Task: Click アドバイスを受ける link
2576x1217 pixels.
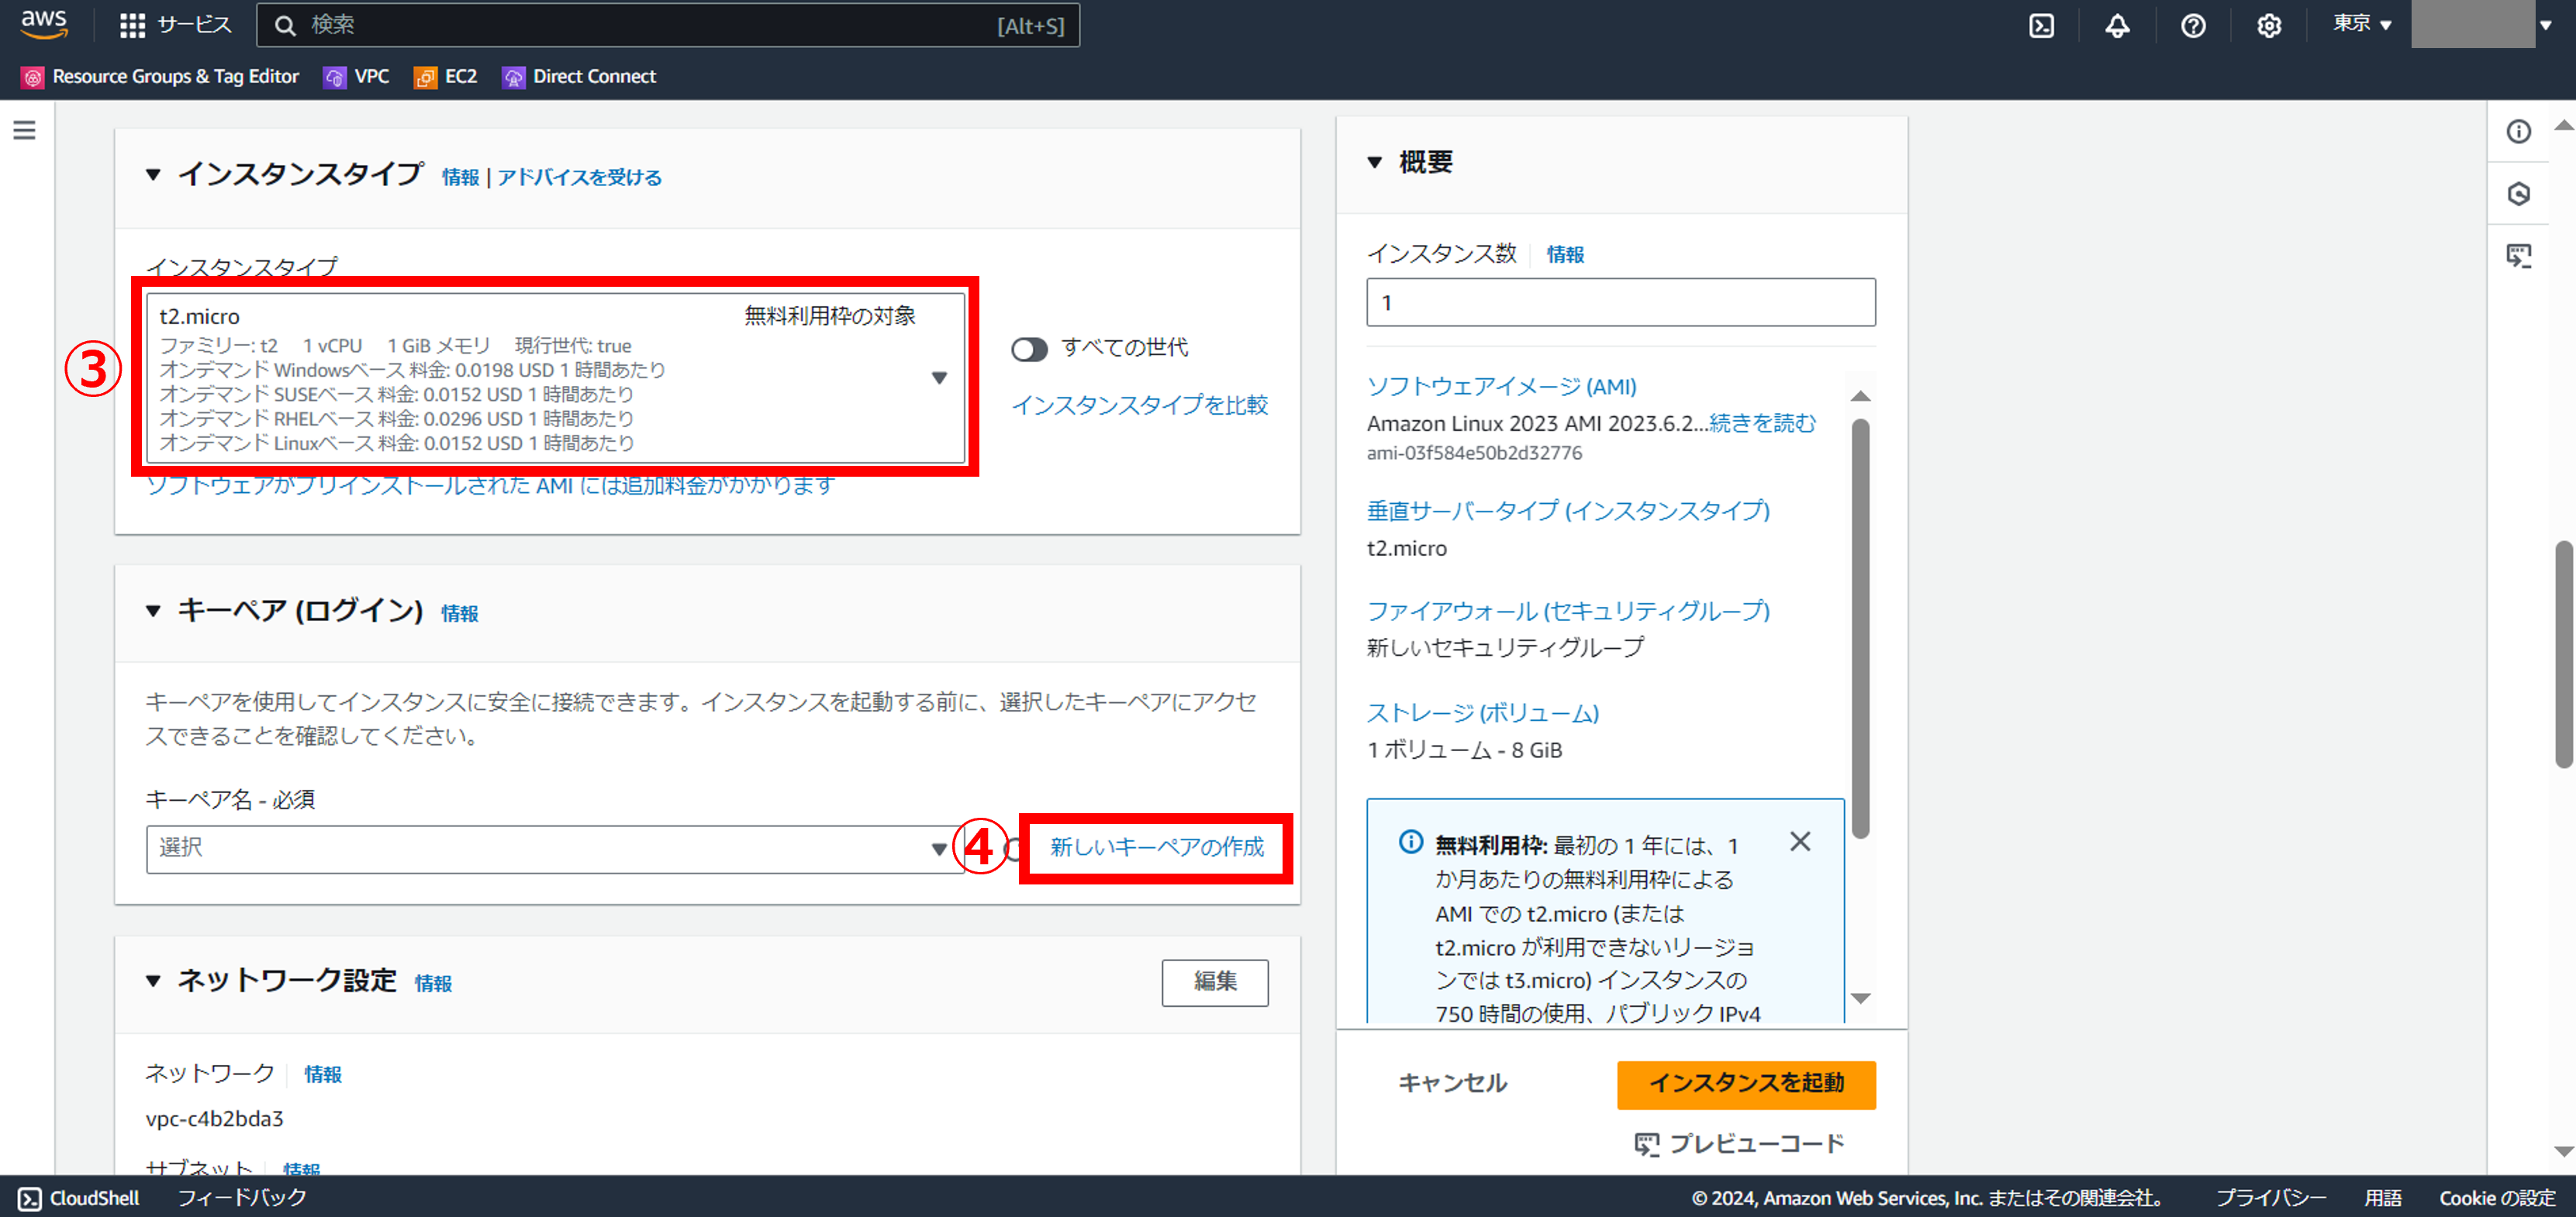Action: point(580,177)
